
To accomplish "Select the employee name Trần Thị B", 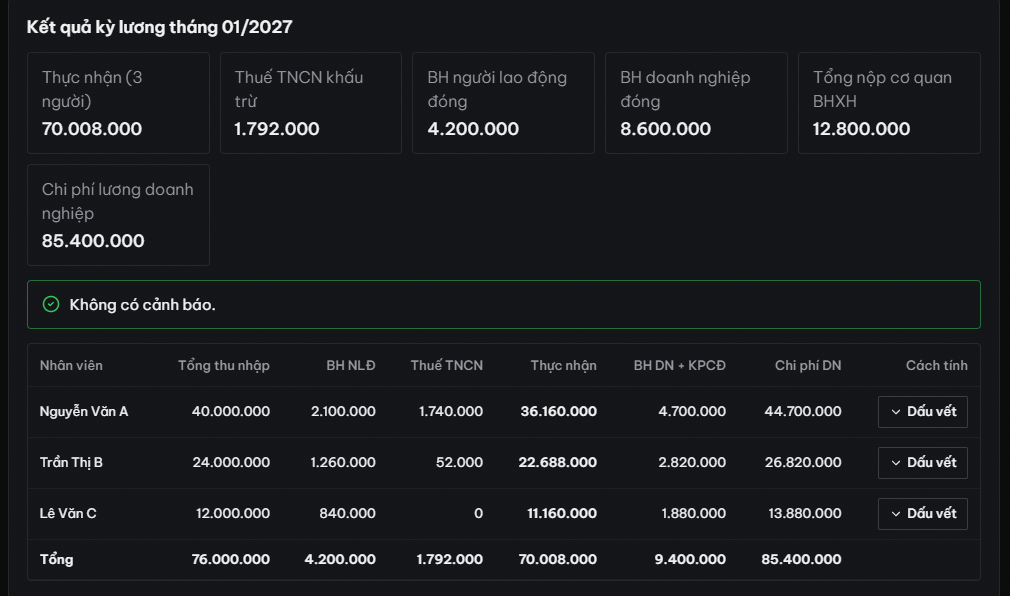I will 71,462.
